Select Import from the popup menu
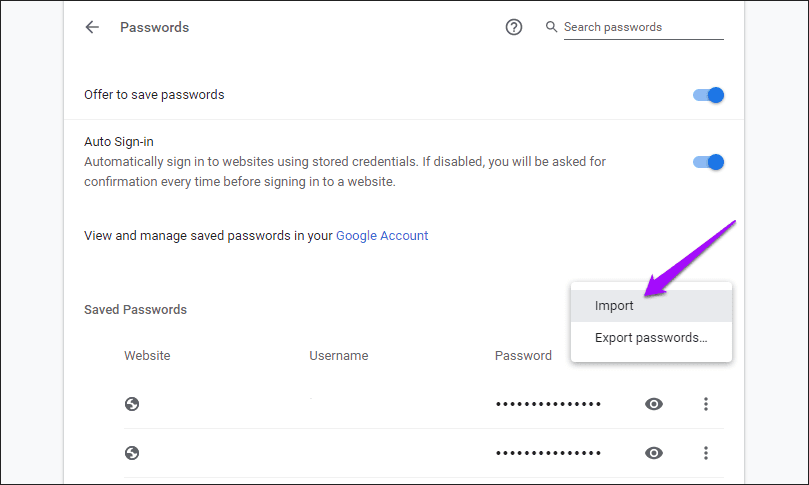 point(614,306)
